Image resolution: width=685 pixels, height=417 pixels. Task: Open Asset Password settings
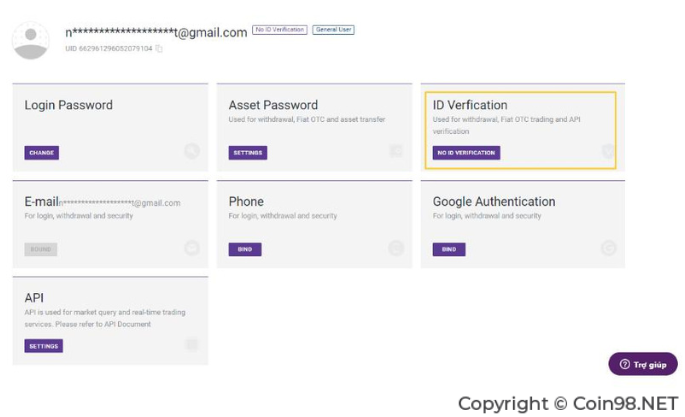[x=248, y=153]
